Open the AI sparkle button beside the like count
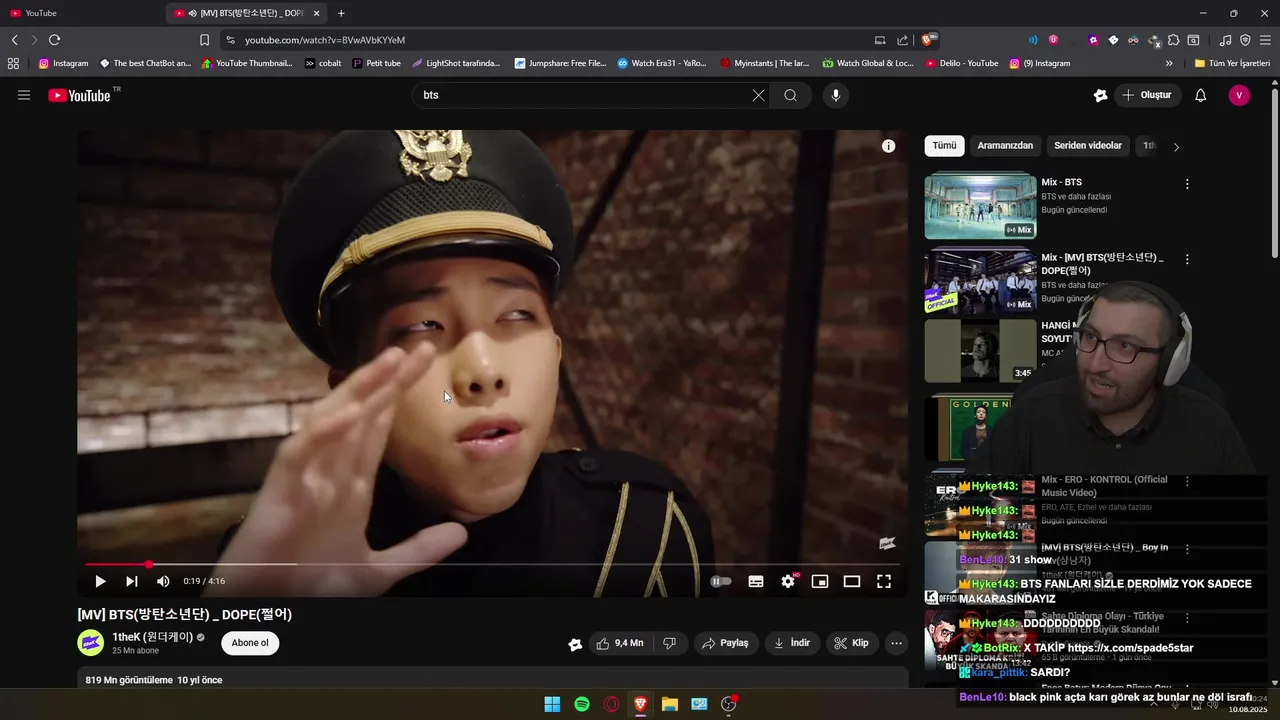The image size is (1280, 720). (x=575, y=644)
